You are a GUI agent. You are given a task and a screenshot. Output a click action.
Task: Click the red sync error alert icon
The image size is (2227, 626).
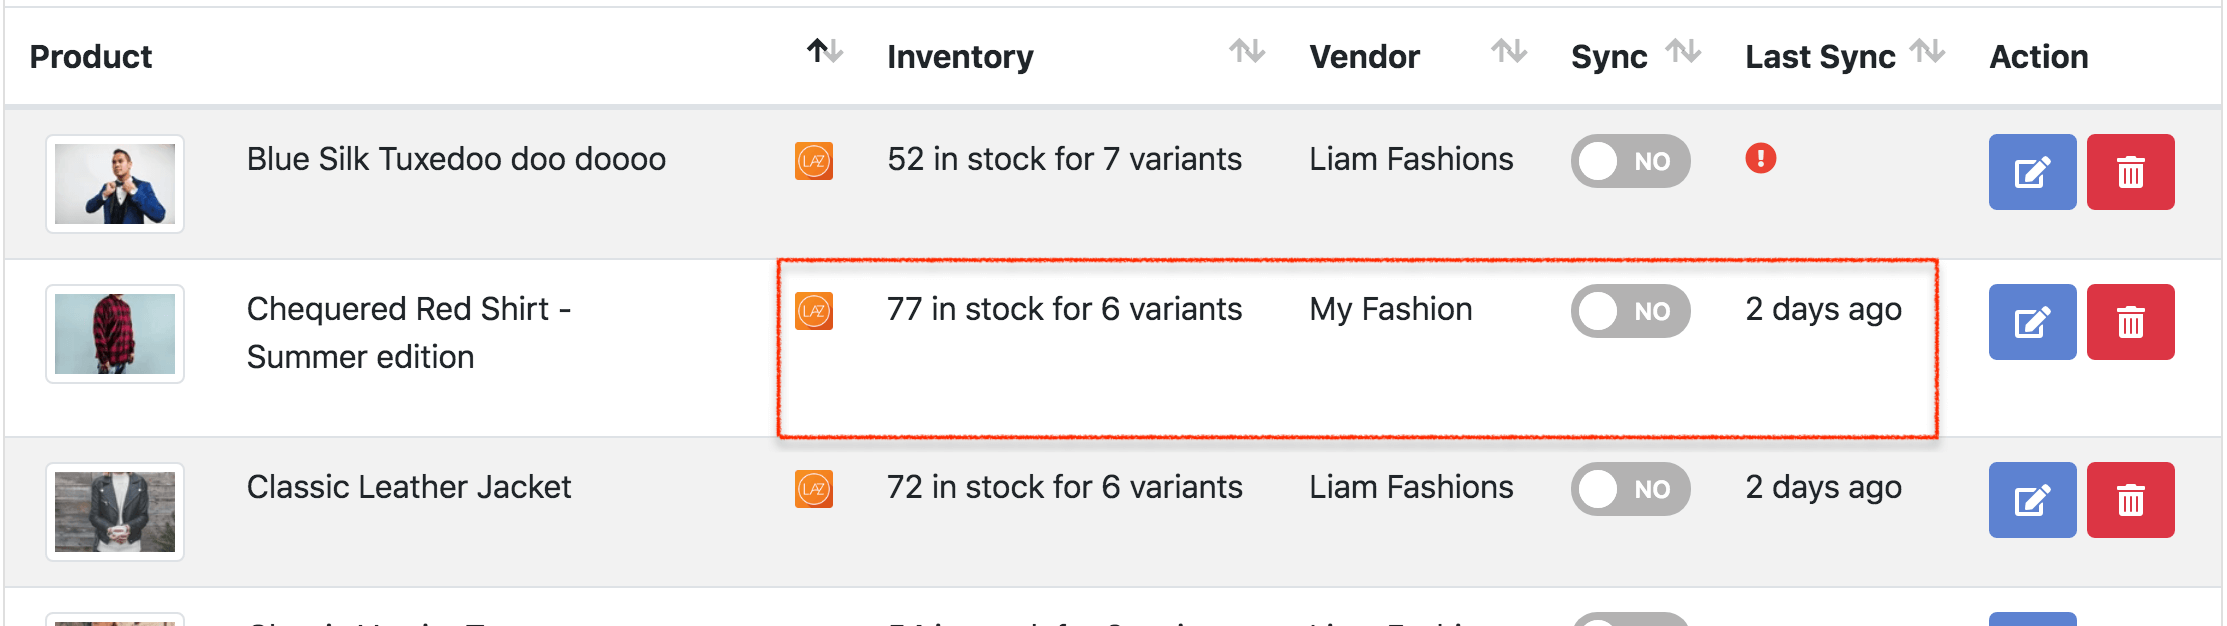click(x=1760, y=158)
